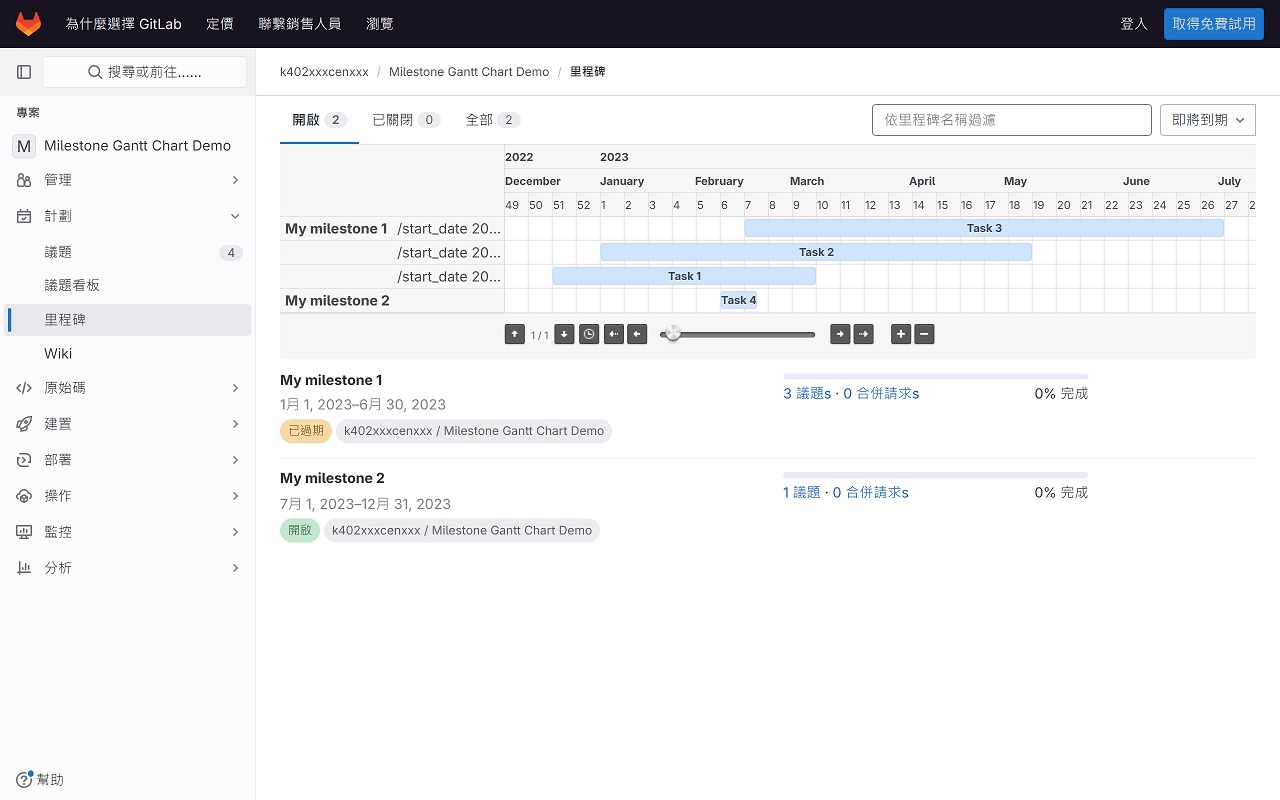Image resolution: width=1280 pixels, height=800 pixels.
Task: Click the GitLab fox logo
Action: (28, 24)
